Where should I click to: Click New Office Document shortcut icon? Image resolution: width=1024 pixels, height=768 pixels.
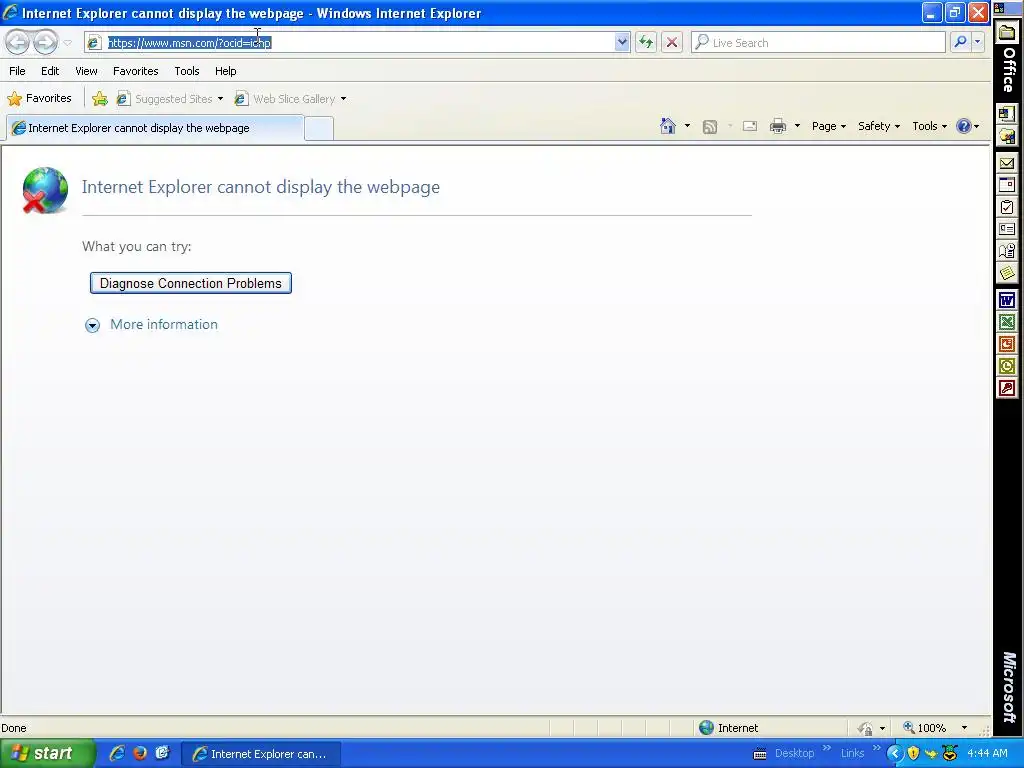[1006, 114]
